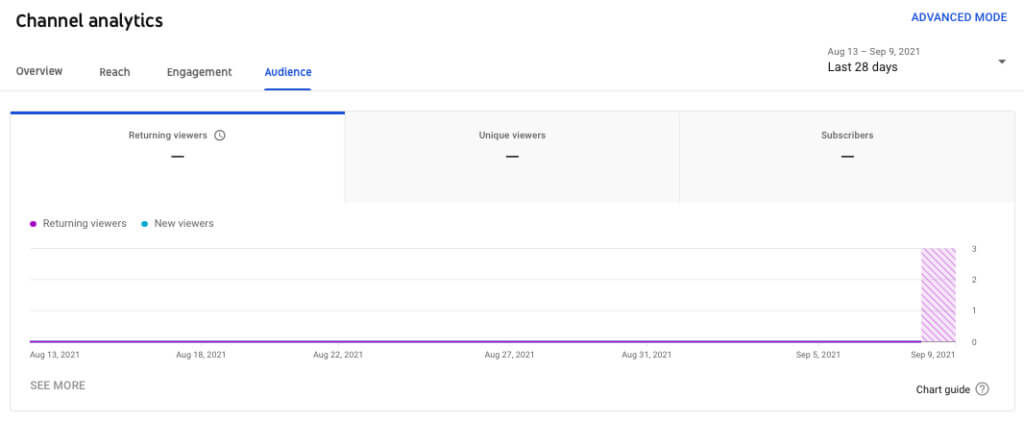The width and height of the screenshot is (1024, 422).
Task: Select the Unique viewers metric card
Action: coord(512,156)
